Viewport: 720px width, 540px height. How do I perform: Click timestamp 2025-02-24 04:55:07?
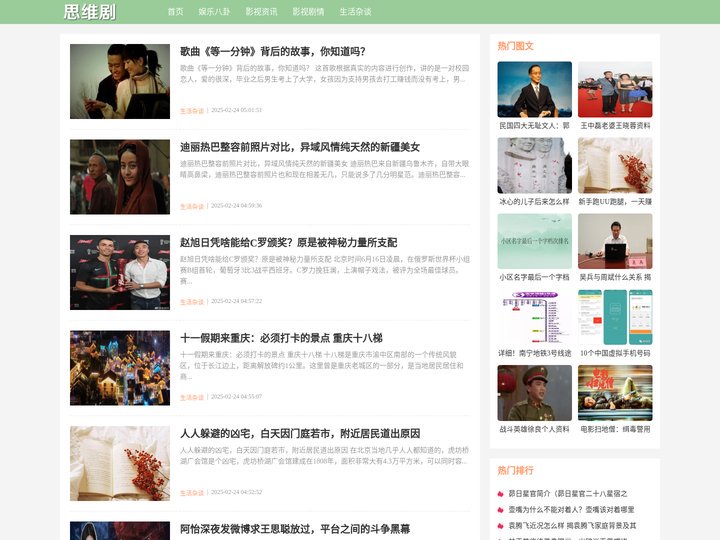point(236,397)
